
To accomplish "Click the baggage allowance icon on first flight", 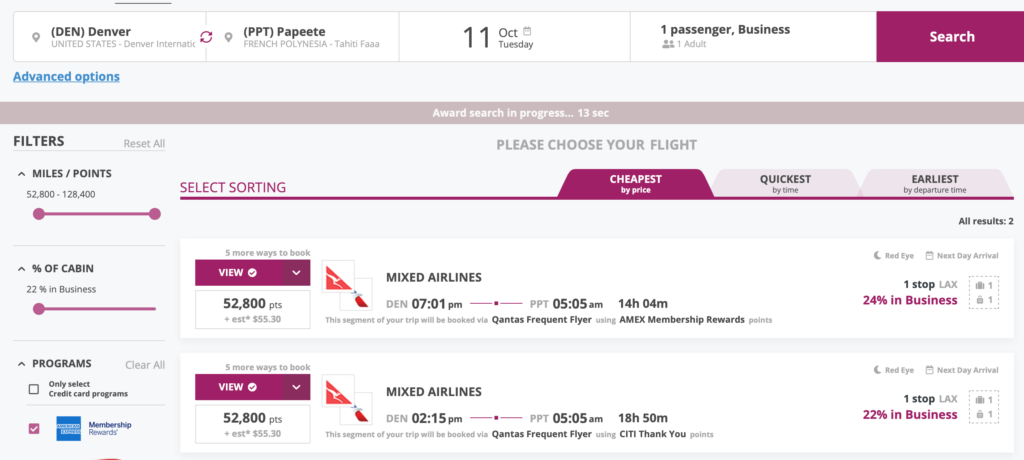I will click(x=983, y=293).
